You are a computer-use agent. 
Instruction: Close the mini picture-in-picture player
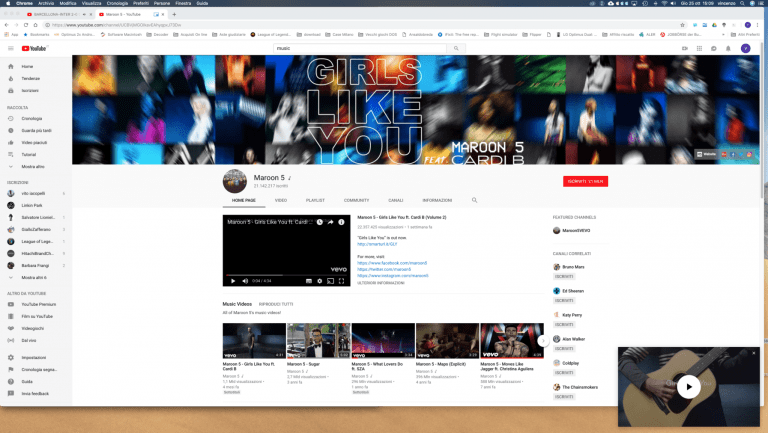point(754,353)
